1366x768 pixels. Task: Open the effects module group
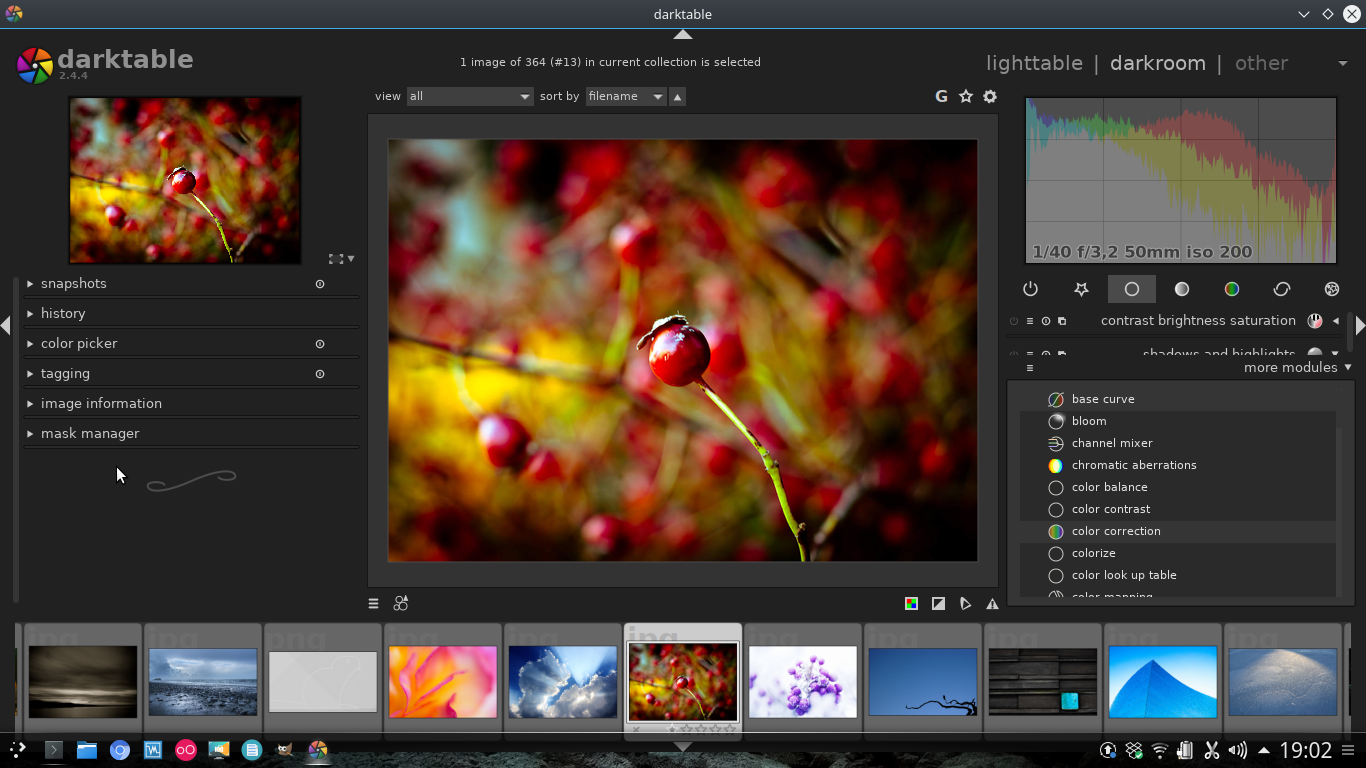coord(1331,289)
